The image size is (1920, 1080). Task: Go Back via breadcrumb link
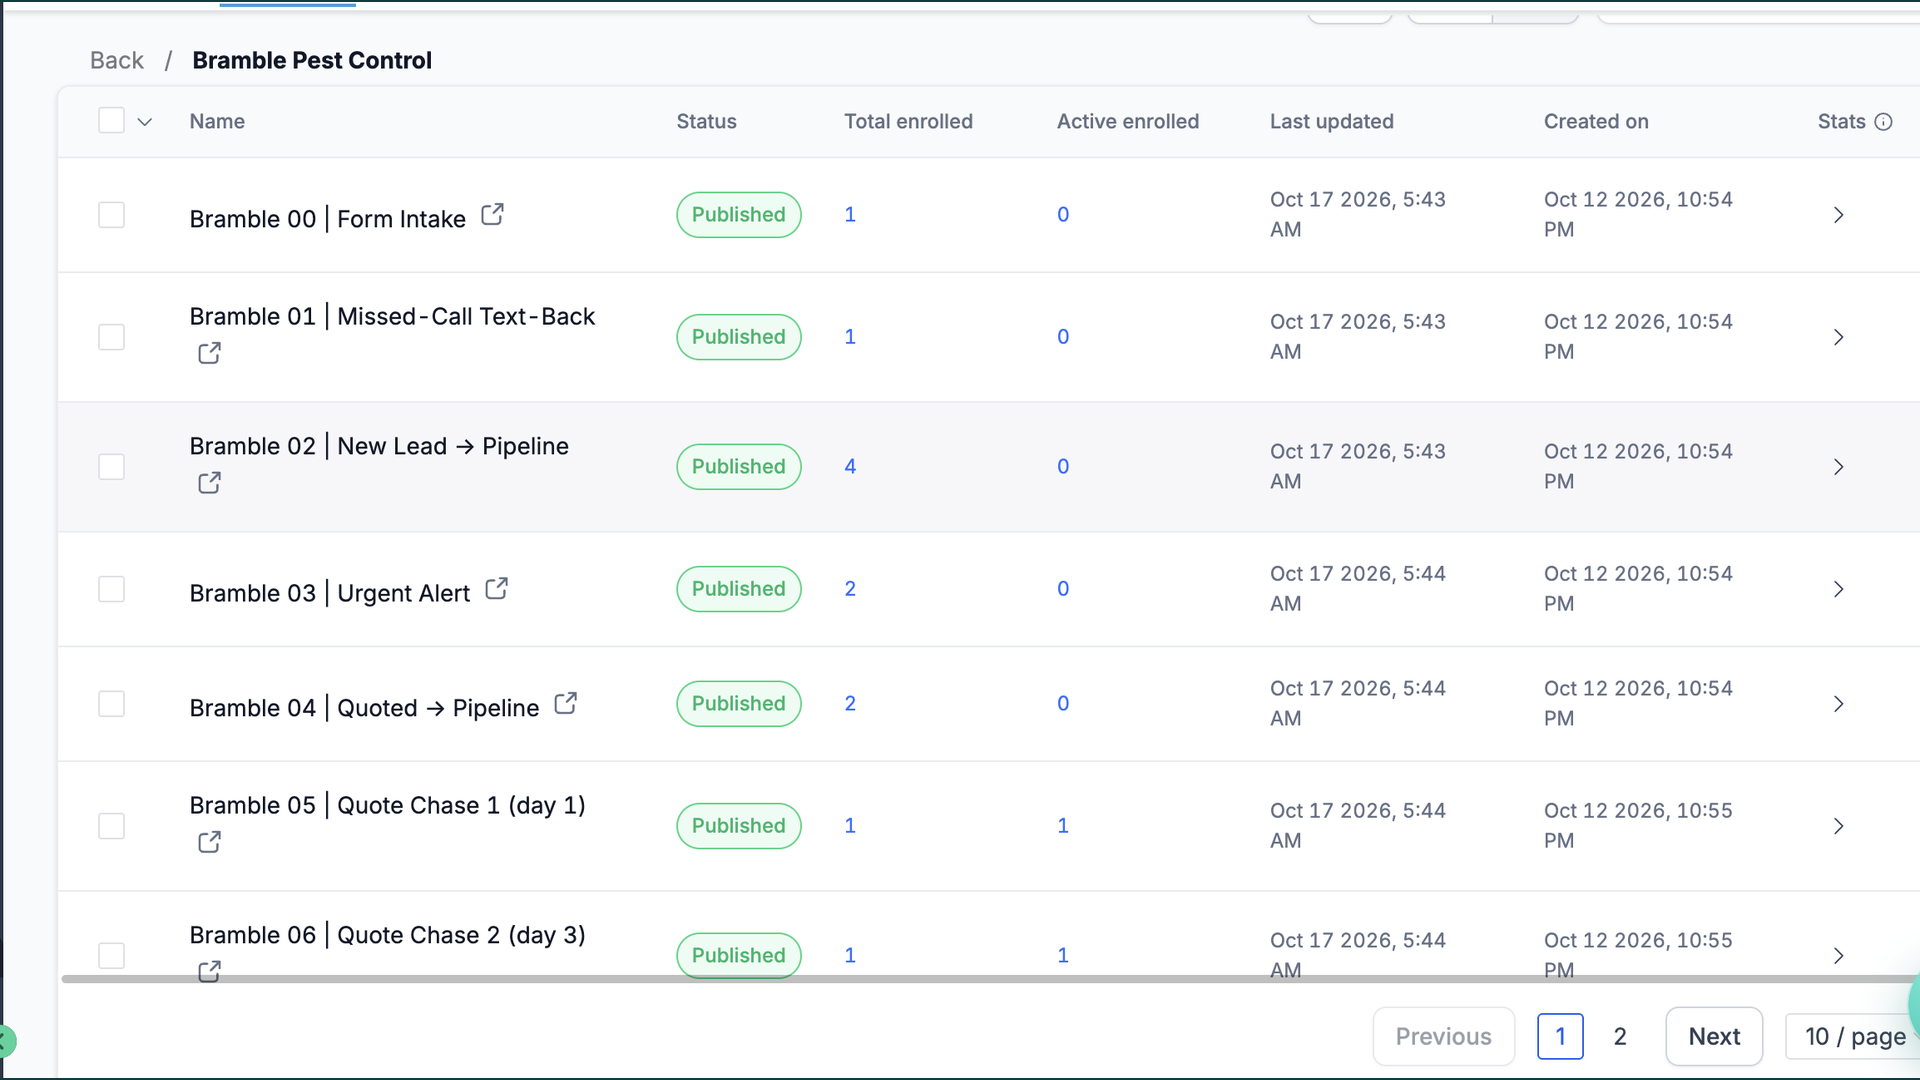[117, 60]
